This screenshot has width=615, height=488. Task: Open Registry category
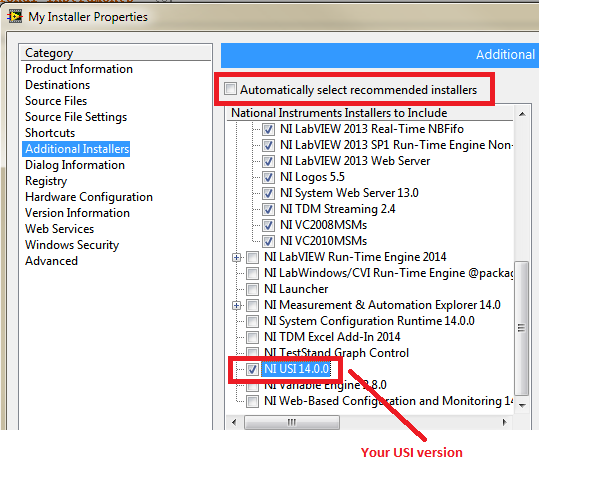pos(46,181)
